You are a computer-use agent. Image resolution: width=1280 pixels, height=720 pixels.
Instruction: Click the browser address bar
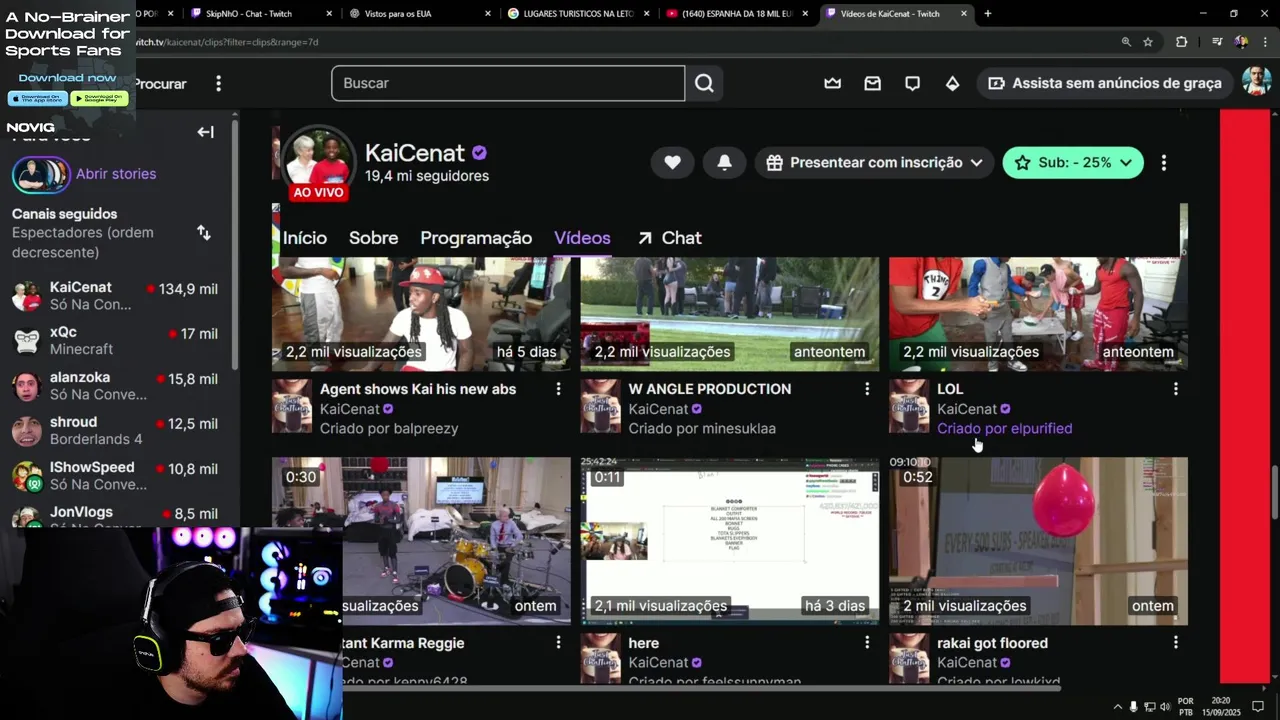pos(620,42)
